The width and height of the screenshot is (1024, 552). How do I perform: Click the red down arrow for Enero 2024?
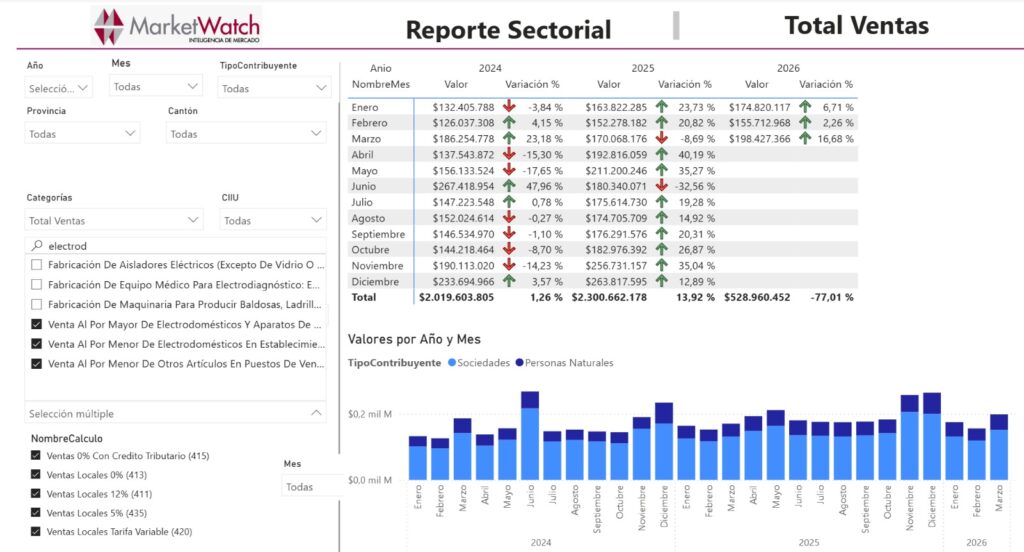pos(509,106)
